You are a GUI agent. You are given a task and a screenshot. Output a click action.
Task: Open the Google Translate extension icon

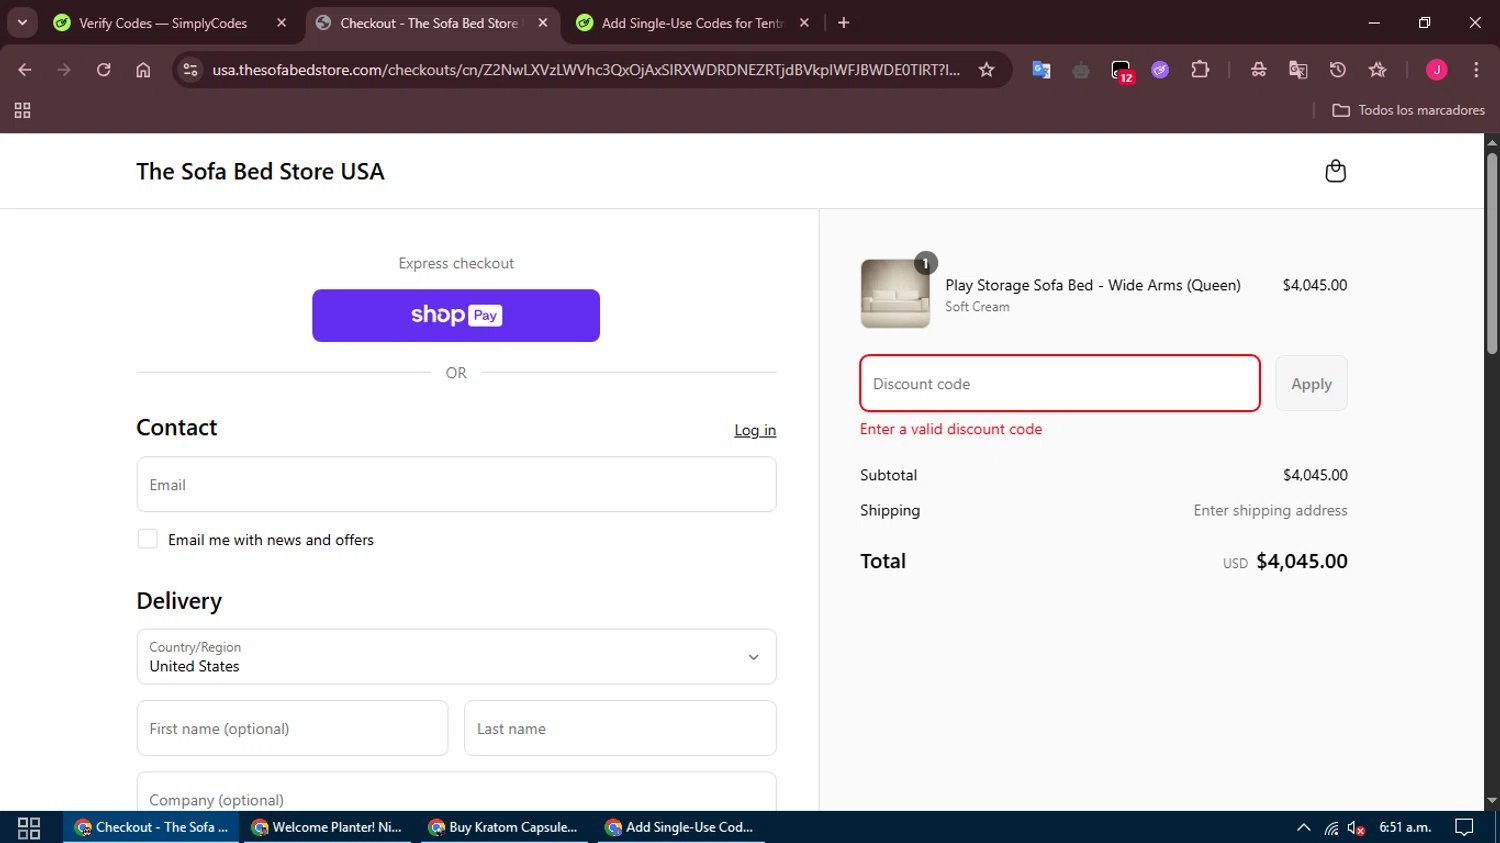tap(1041, 69)
